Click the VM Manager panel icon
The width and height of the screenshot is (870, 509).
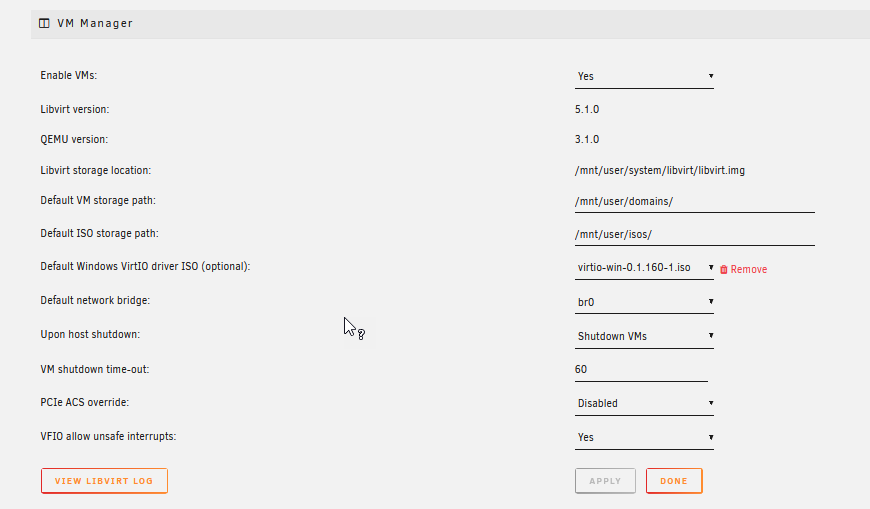tap(44, 23)
